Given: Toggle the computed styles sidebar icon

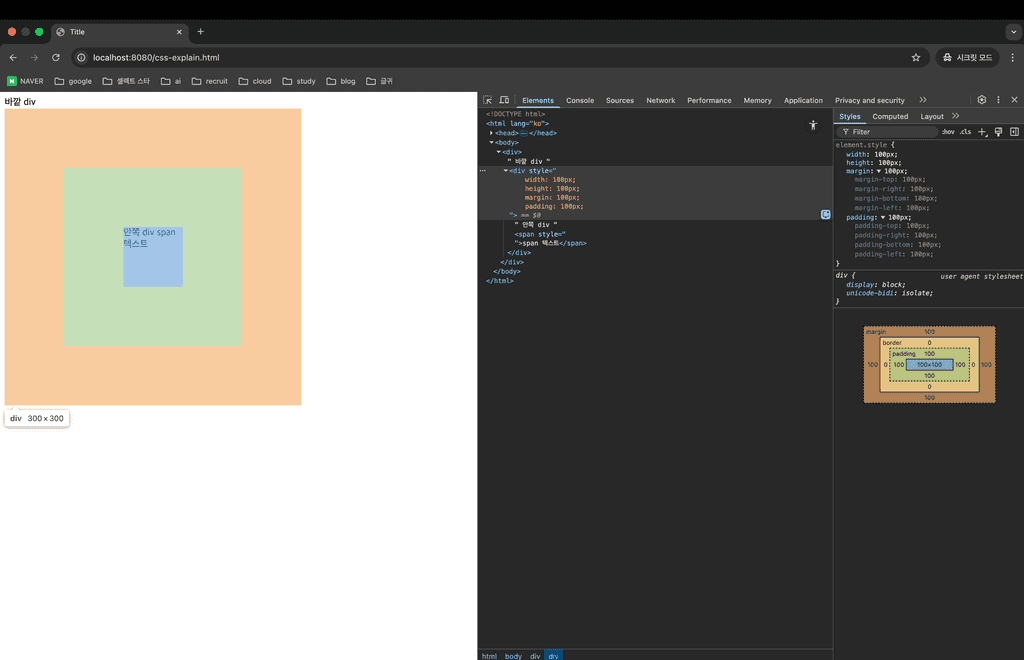Looking at the screenshot, I should pyautogui.click(x=1014, y=132).
